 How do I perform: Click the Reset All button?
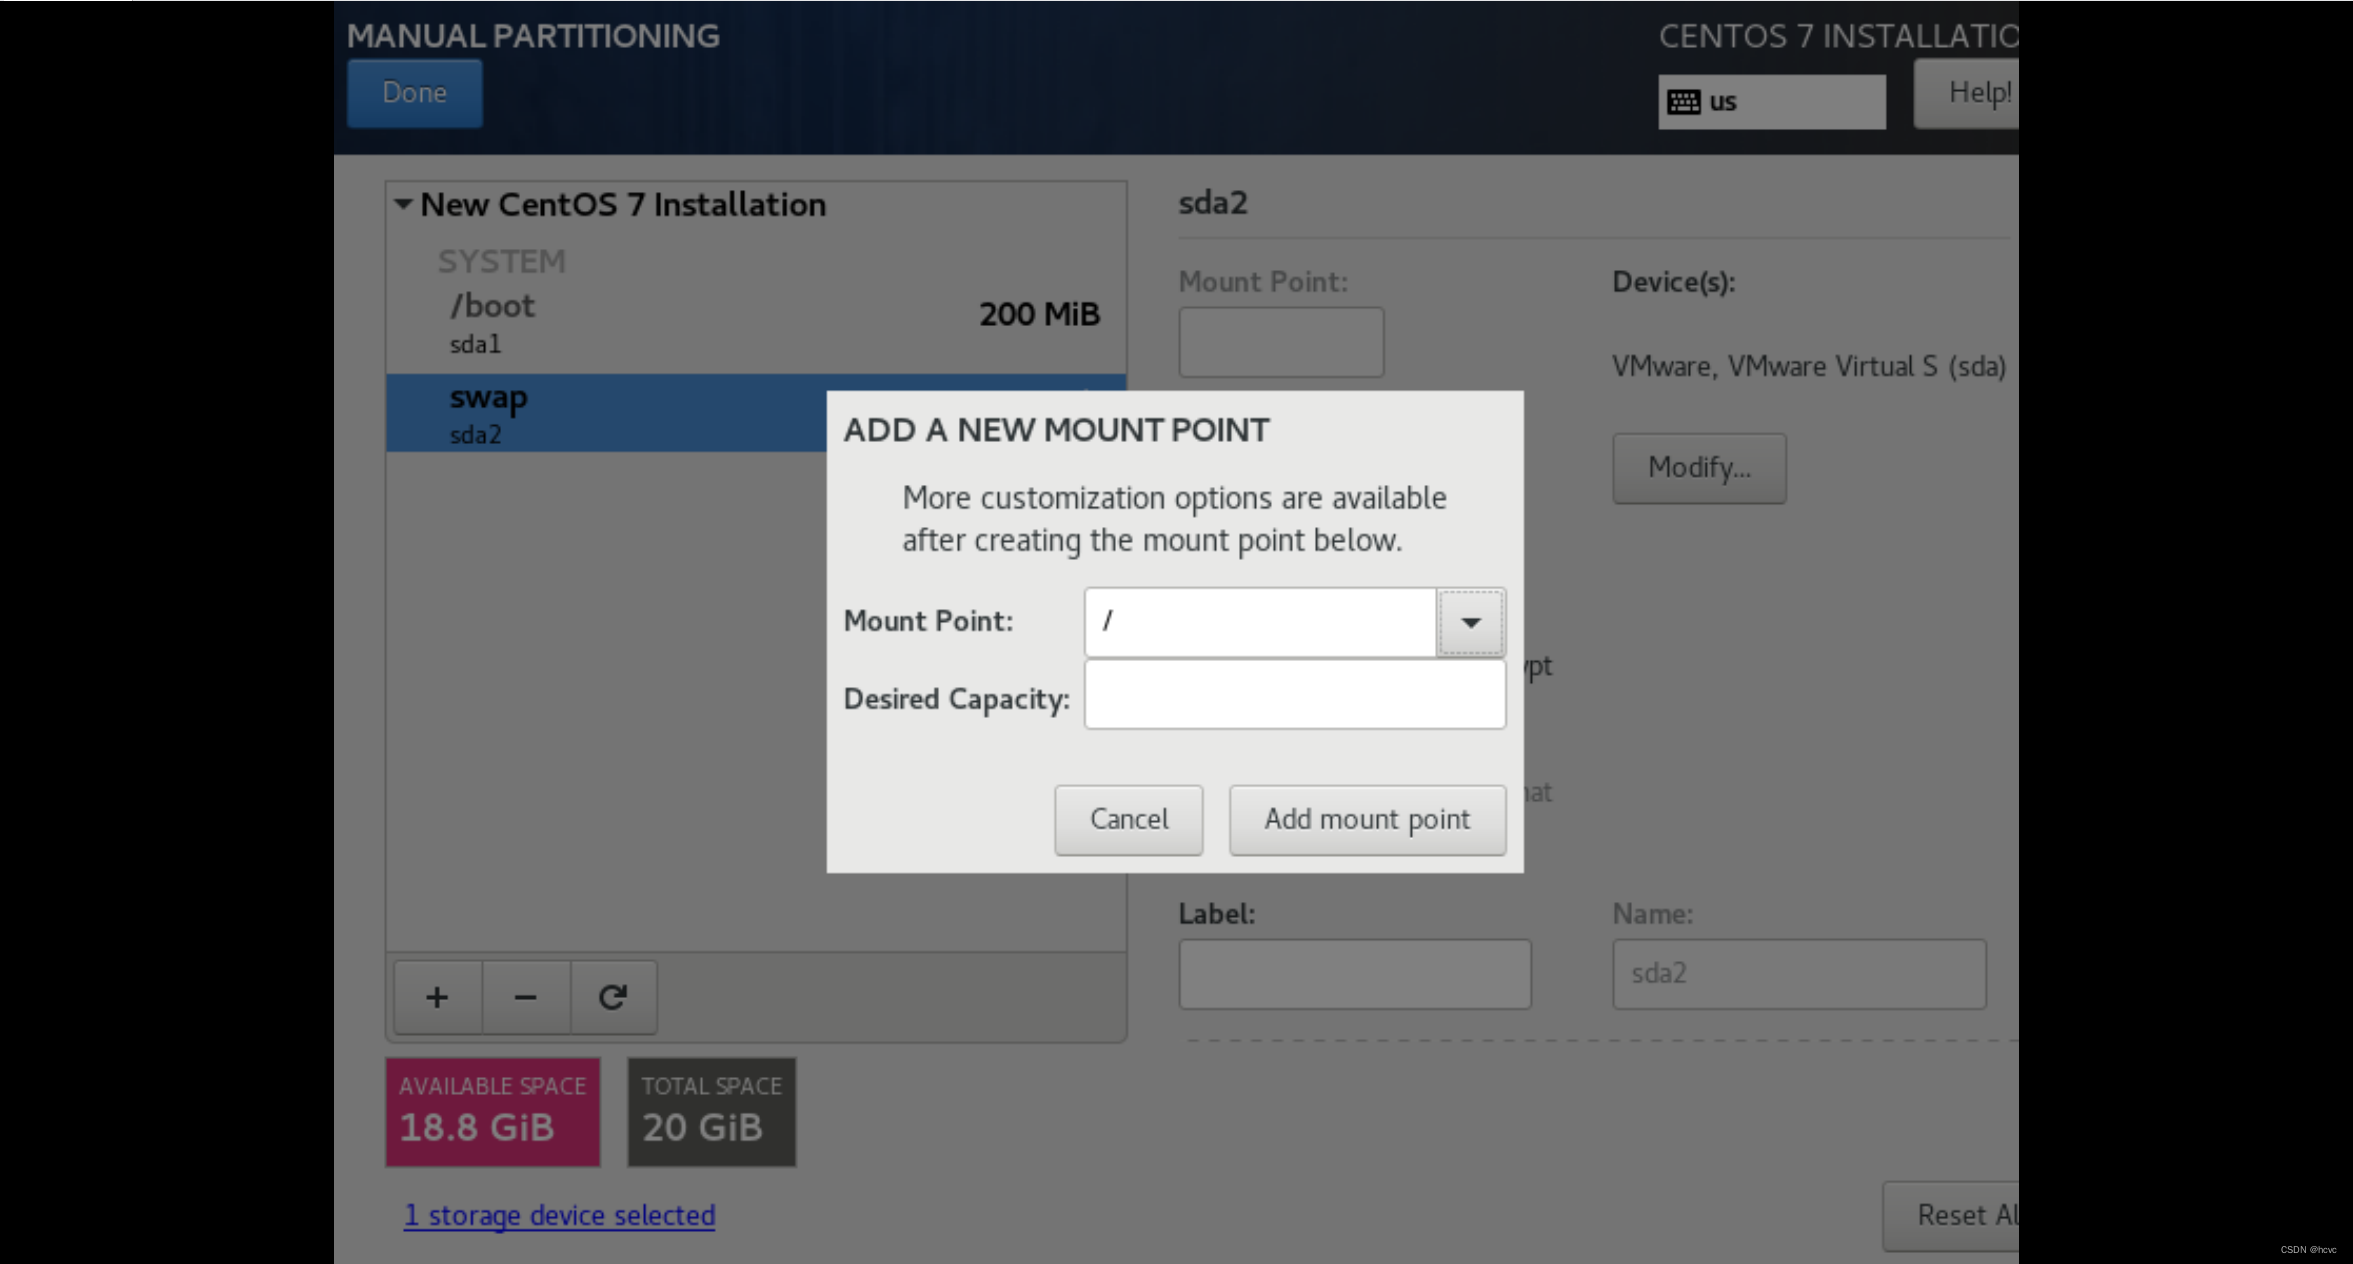[1951, 1215]
